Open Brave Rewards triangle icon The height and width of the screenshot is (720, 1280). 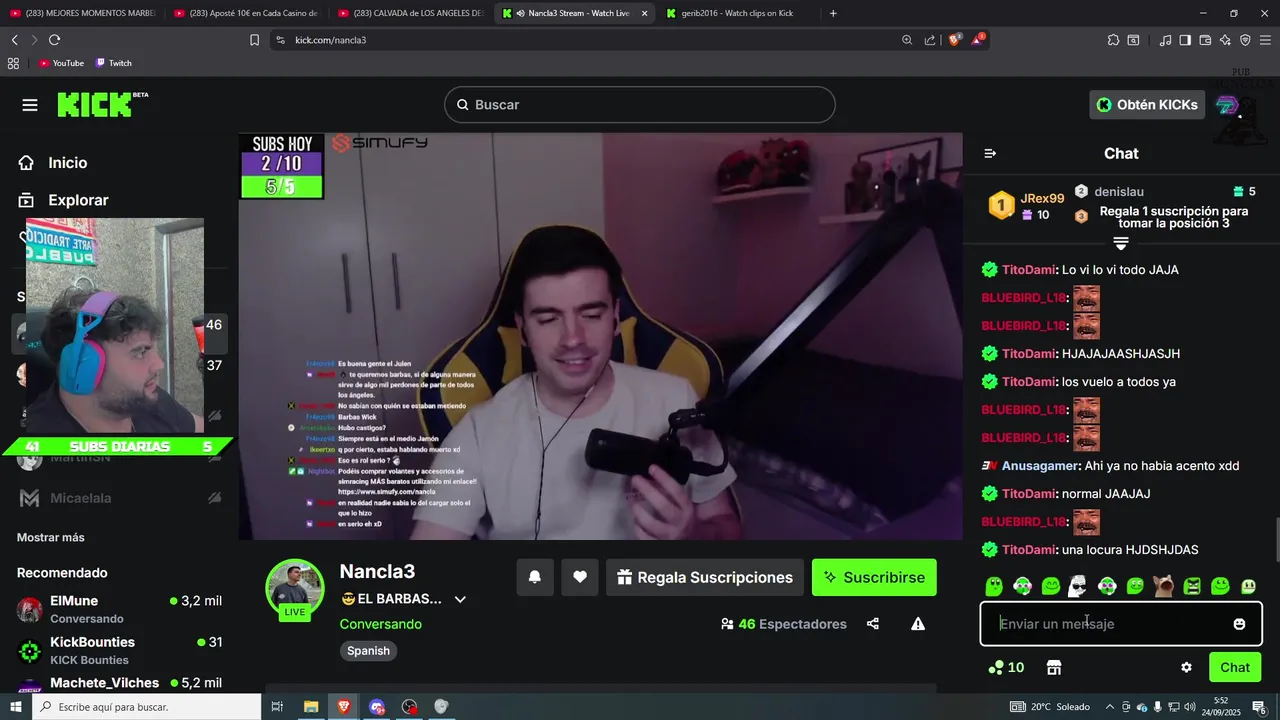click(x=978, y=40)
